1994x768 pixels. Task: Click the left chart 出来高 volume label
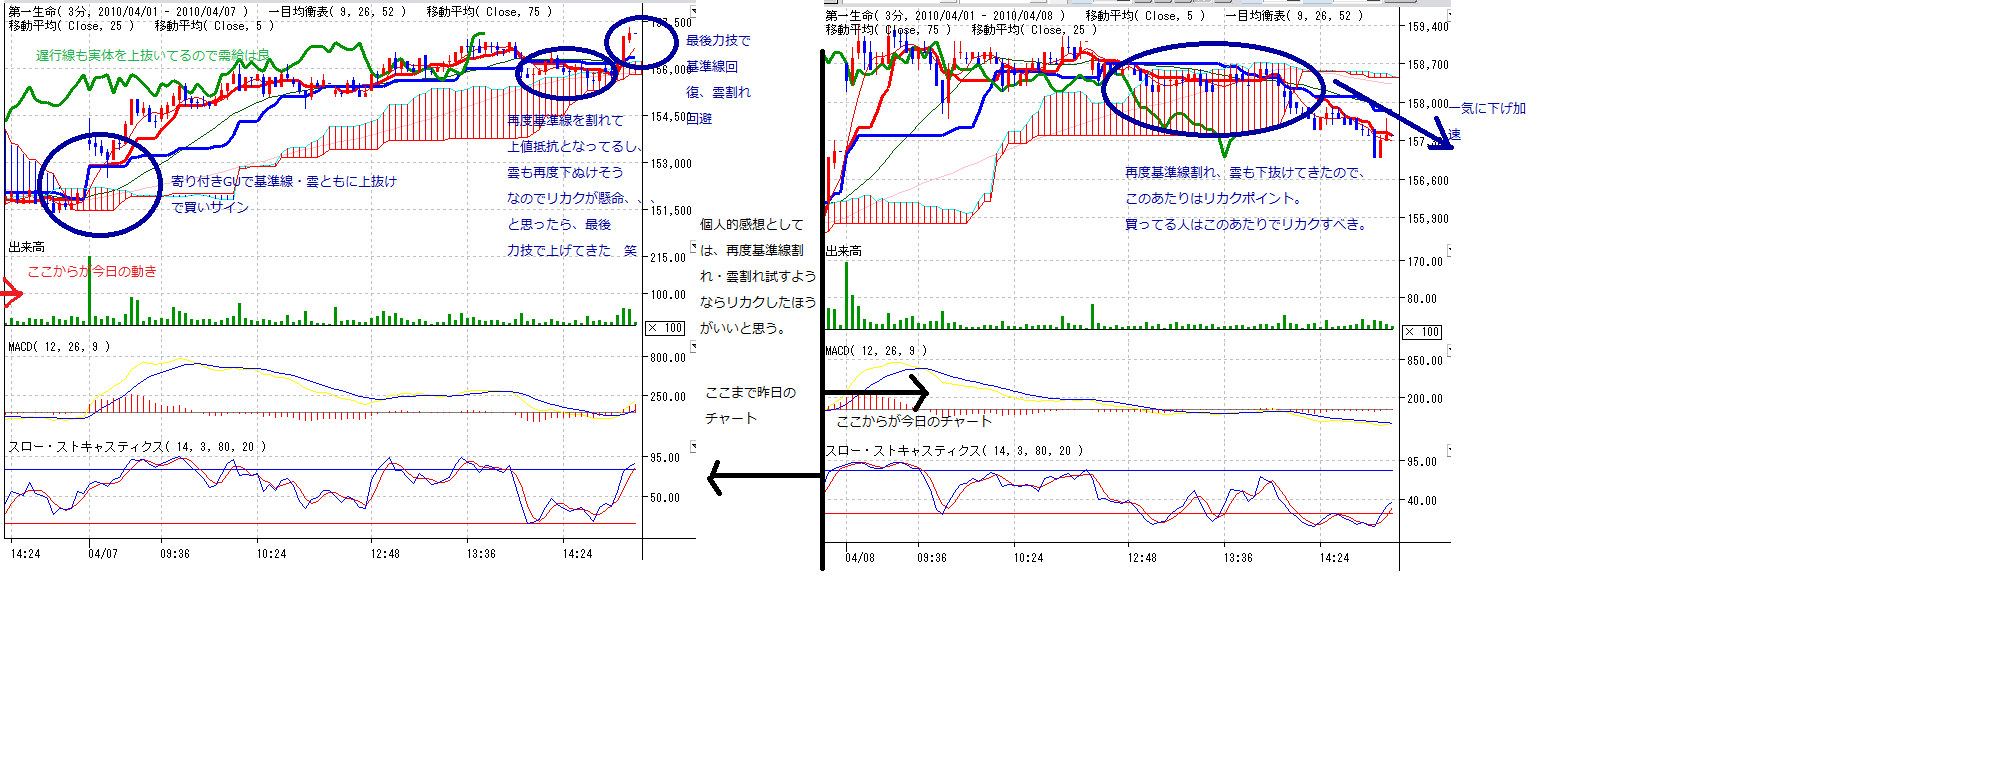(x=27, y=247)
